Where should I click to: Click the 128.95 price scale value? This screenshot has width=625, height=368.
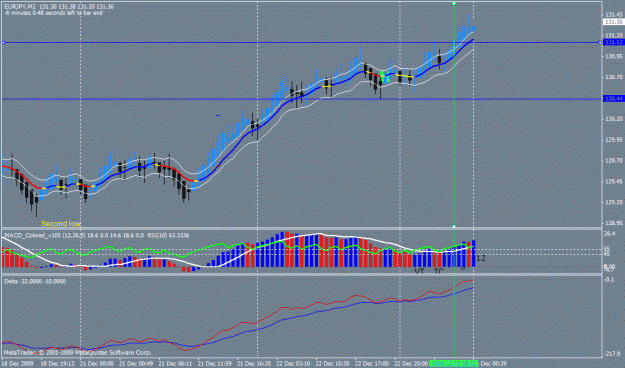[614, 223]
